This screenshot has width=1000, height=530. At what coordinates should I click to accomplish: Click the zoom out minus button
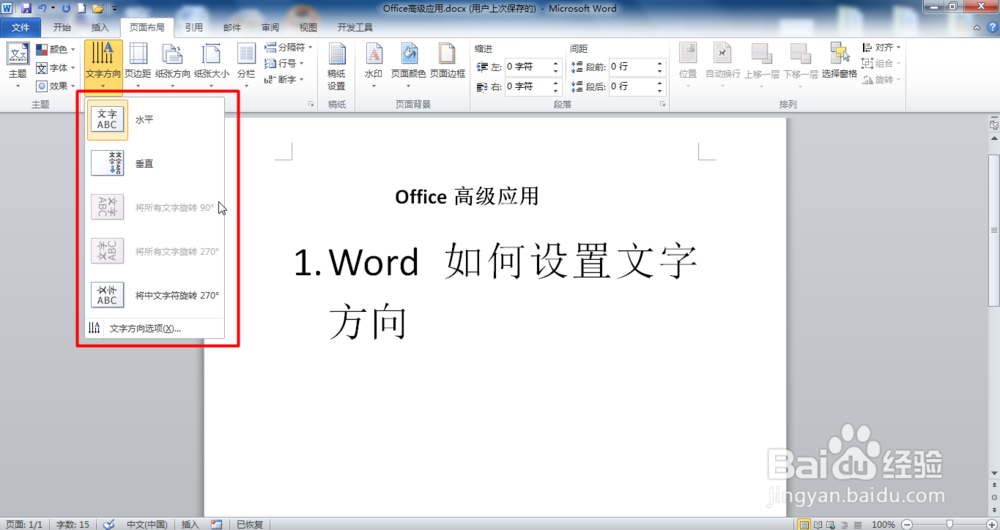pyautogui.click(x=906, y=524)
